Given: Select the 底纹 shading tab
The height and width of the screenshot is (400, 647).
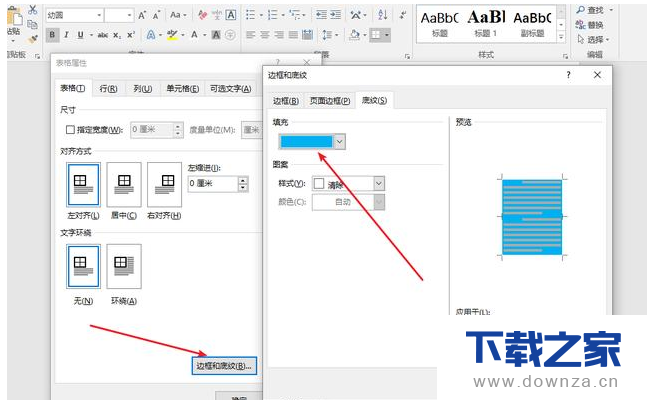Looking at the screenshot, I should coord(374,100).
